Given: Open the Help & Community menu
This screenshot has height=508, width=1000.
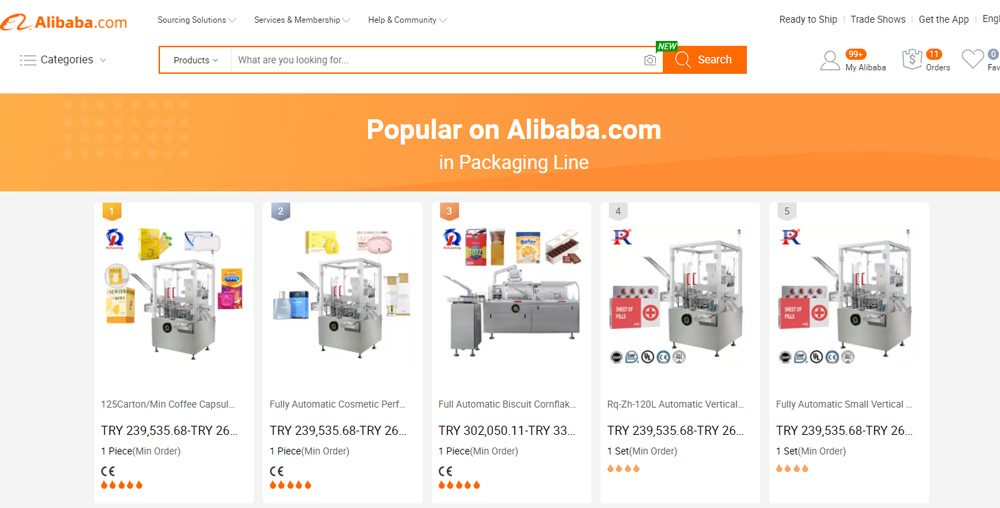Looking at the screenshot, I should tap(407, 20).
